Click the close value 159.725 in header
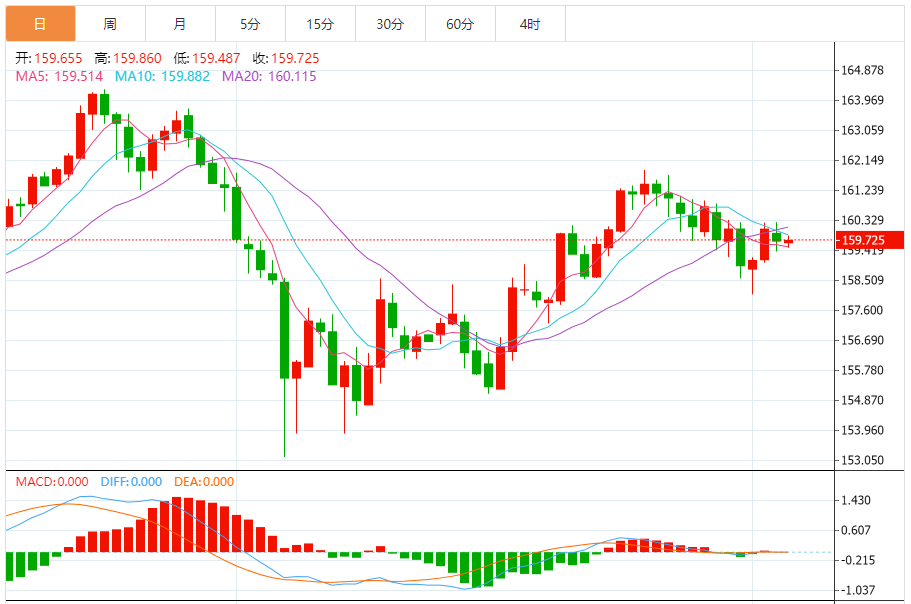Viewport: 911px width, 604px height. tap(295, 58)
